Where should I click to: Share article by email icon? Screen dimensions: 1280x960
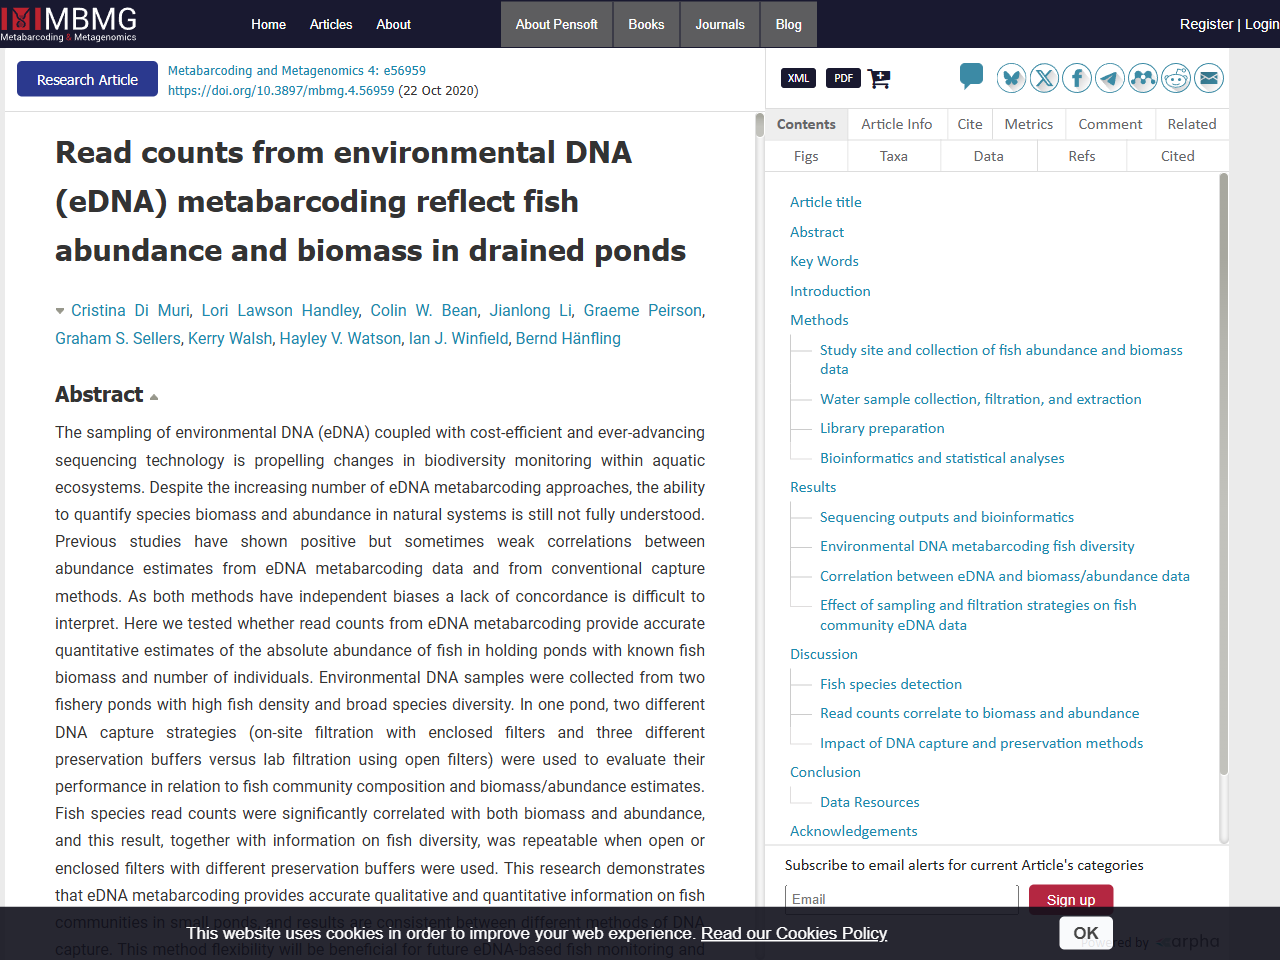[x=1209, y=78]
